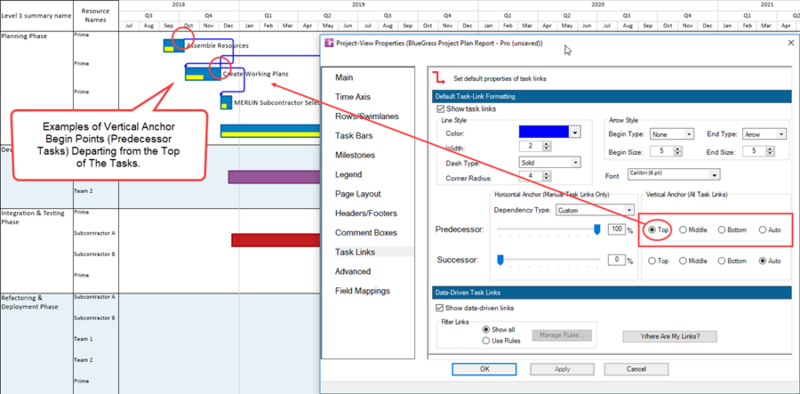800x394 pixels.
Task: Select Successor Auto vertical anchor
Action: click(763, 261)
